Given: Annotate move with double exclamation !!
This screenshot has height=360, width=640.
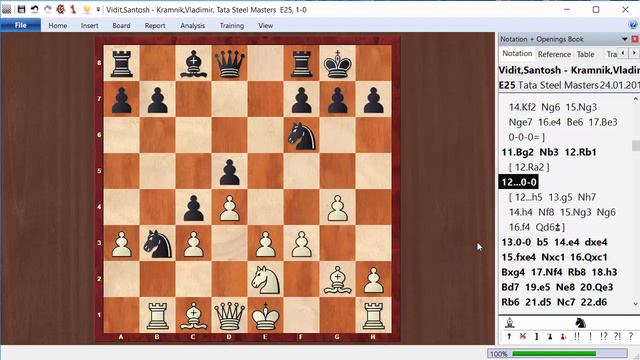Looking at the screenshot, I should click(x=577, y=336).
